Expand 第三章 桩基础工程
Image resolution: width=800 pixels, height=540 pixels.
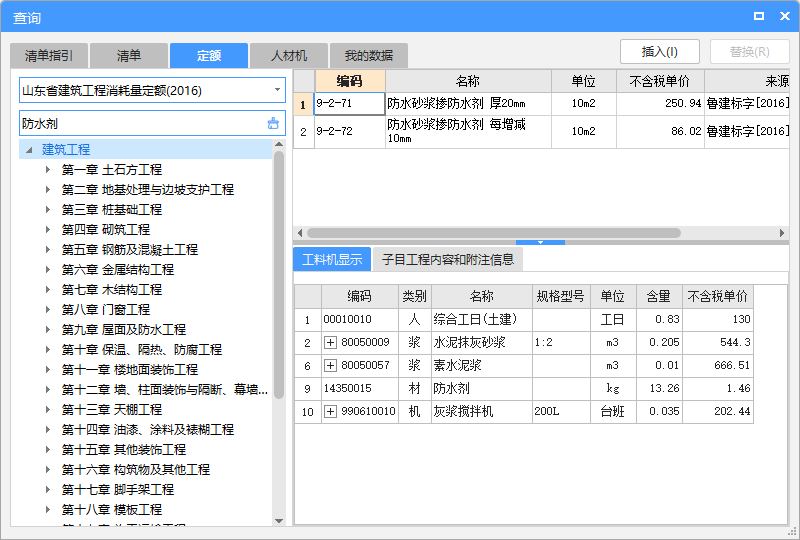tap(47, 209)
